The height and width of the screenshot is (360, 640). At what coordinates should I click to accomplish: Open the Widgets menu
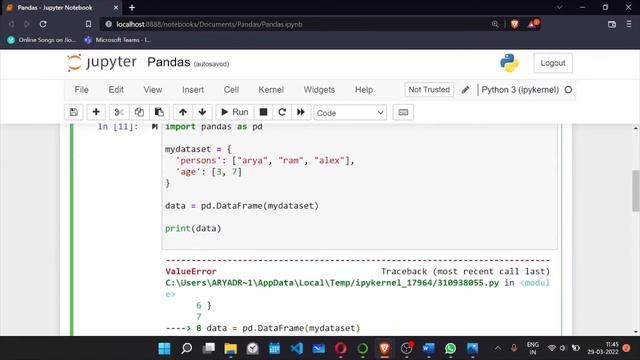point(319,90)
